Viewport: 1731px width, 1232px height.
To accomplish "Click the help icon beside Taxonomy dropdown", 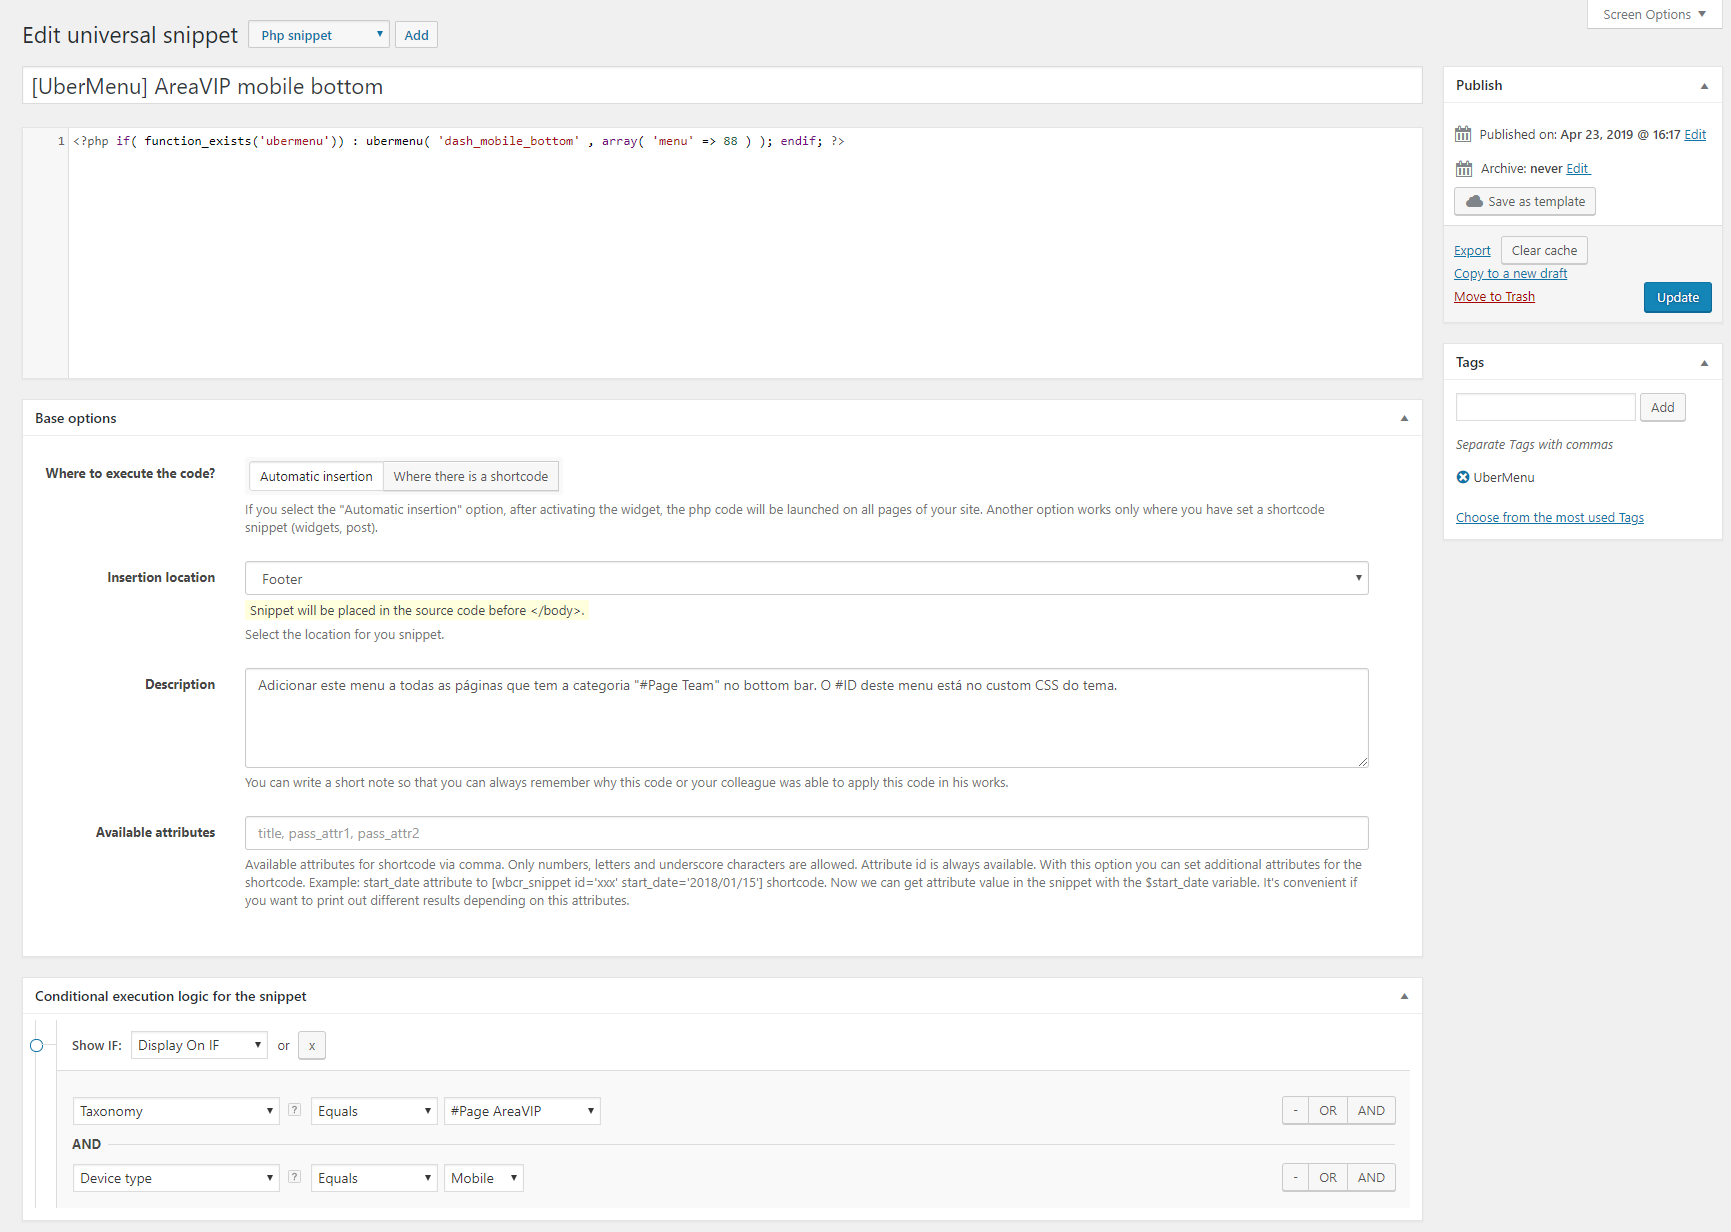I will click(x=294, y=1110).
